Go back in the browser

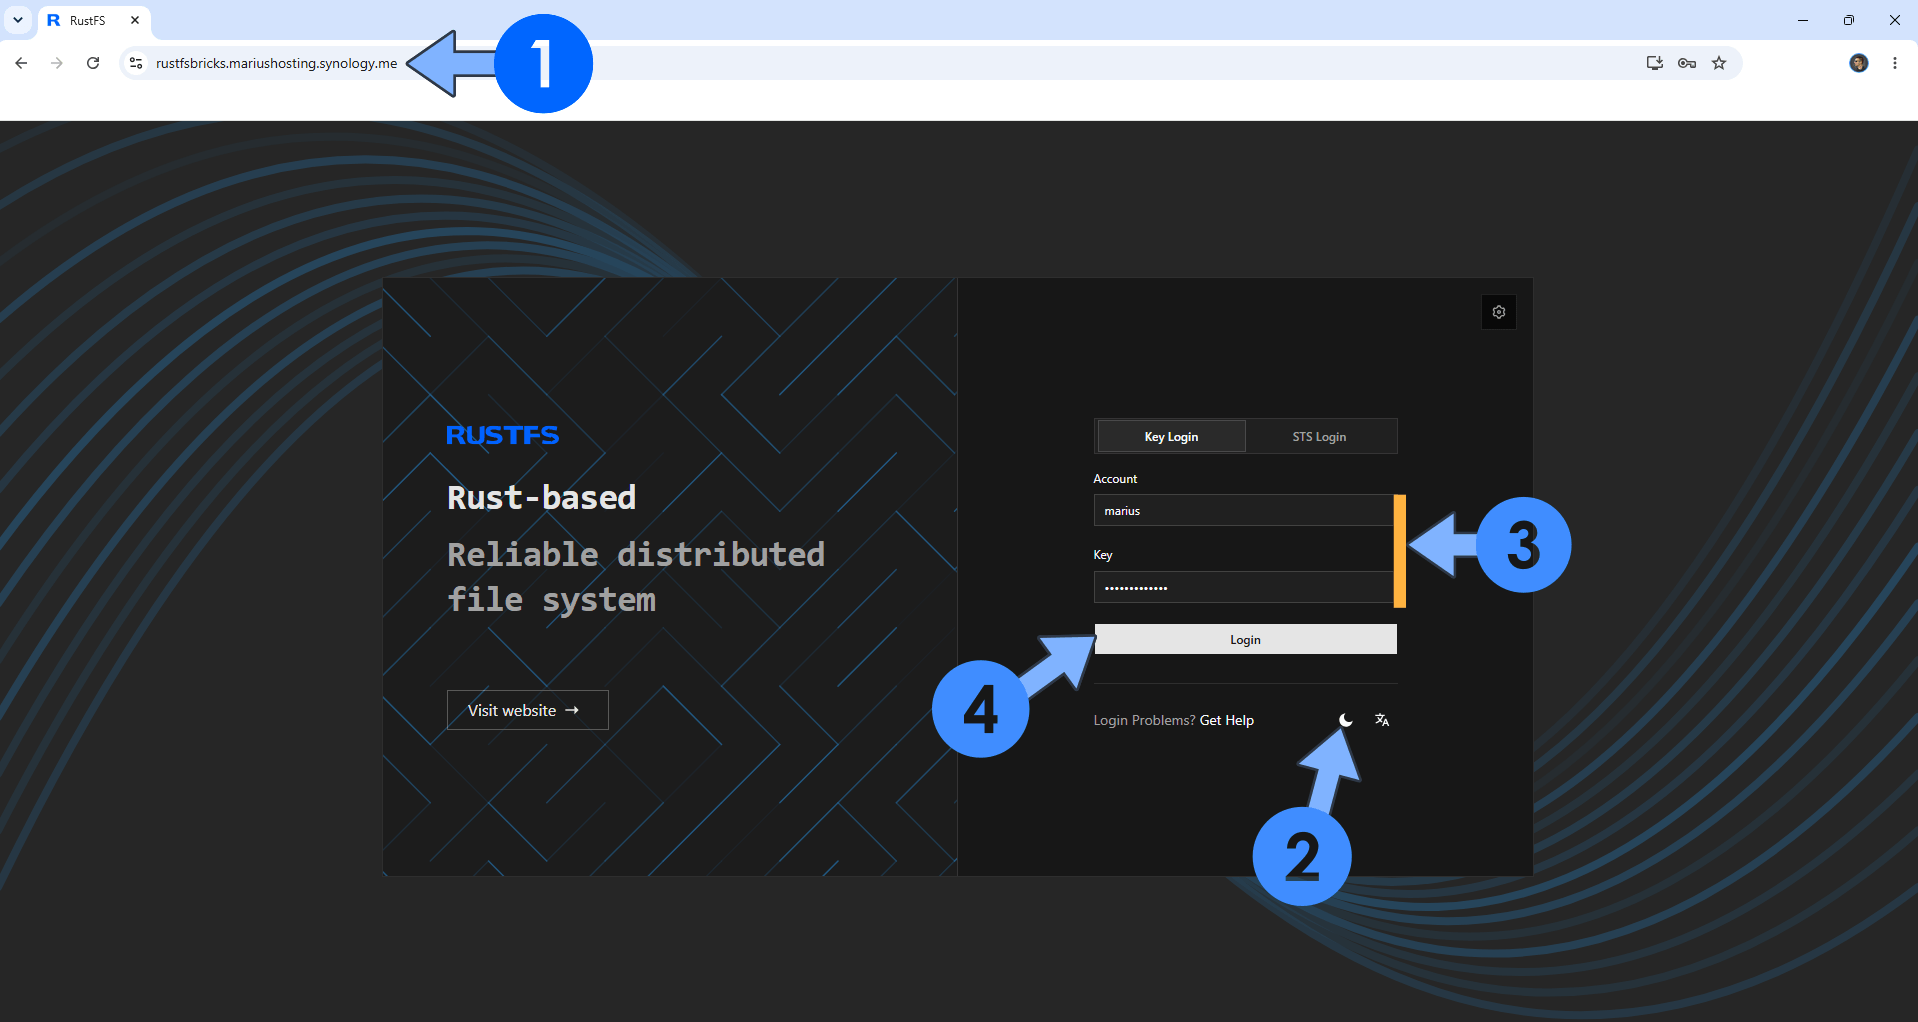pos(21,63)
